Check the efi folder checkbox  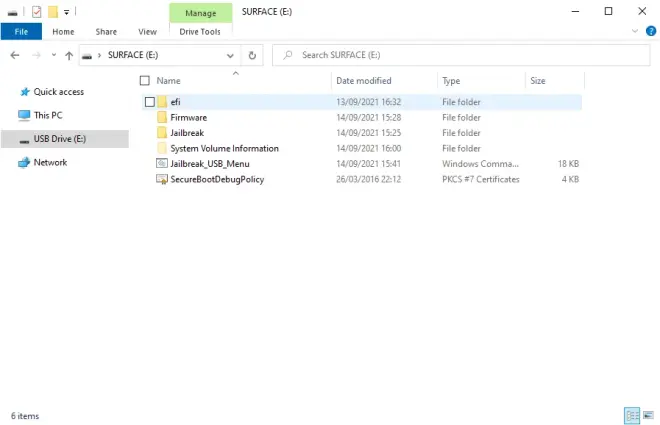(x=150, y=102)
